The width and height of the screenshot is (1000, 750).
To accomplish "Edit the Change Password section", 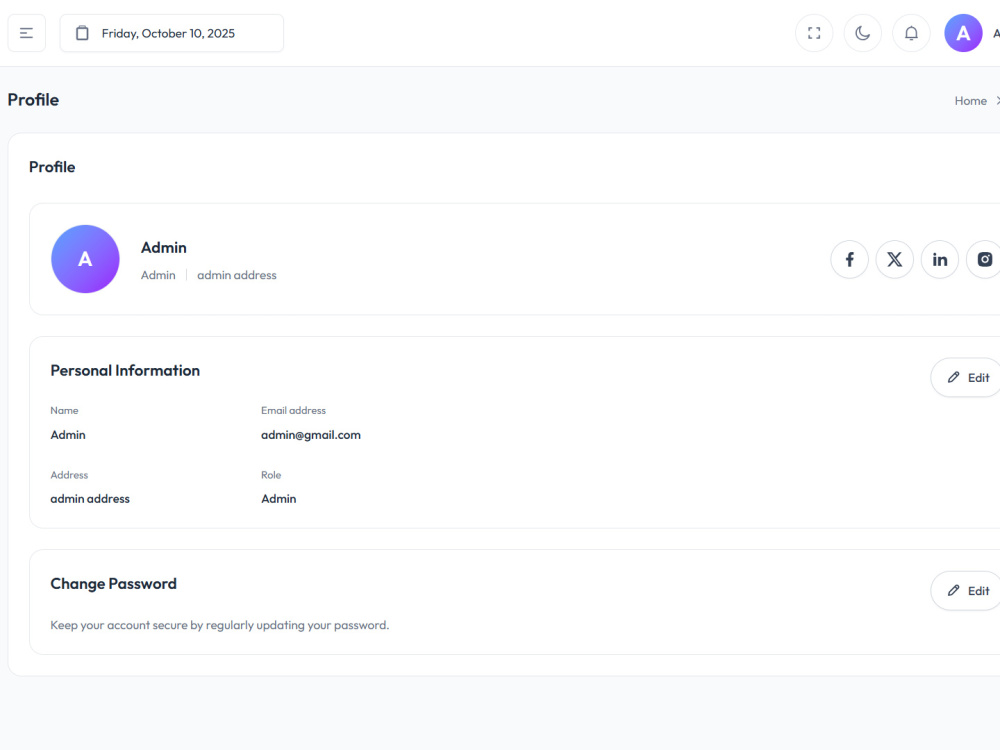I will [966, 591].
